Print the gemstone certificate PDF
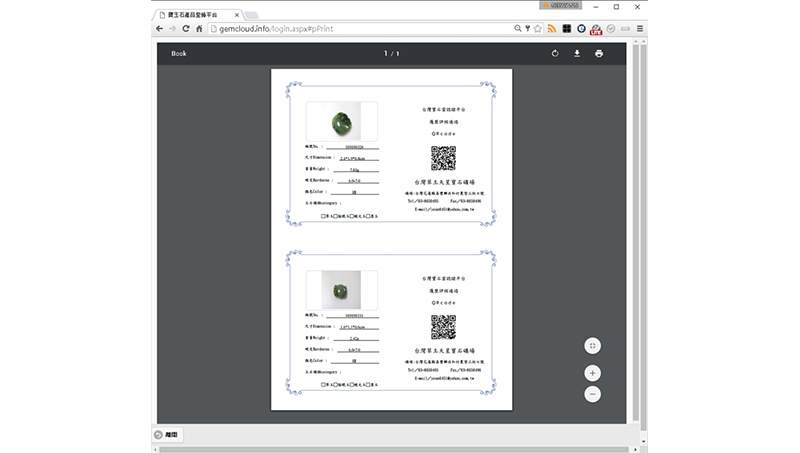Viewport: 800px width, 453px height. pos(599,53)
